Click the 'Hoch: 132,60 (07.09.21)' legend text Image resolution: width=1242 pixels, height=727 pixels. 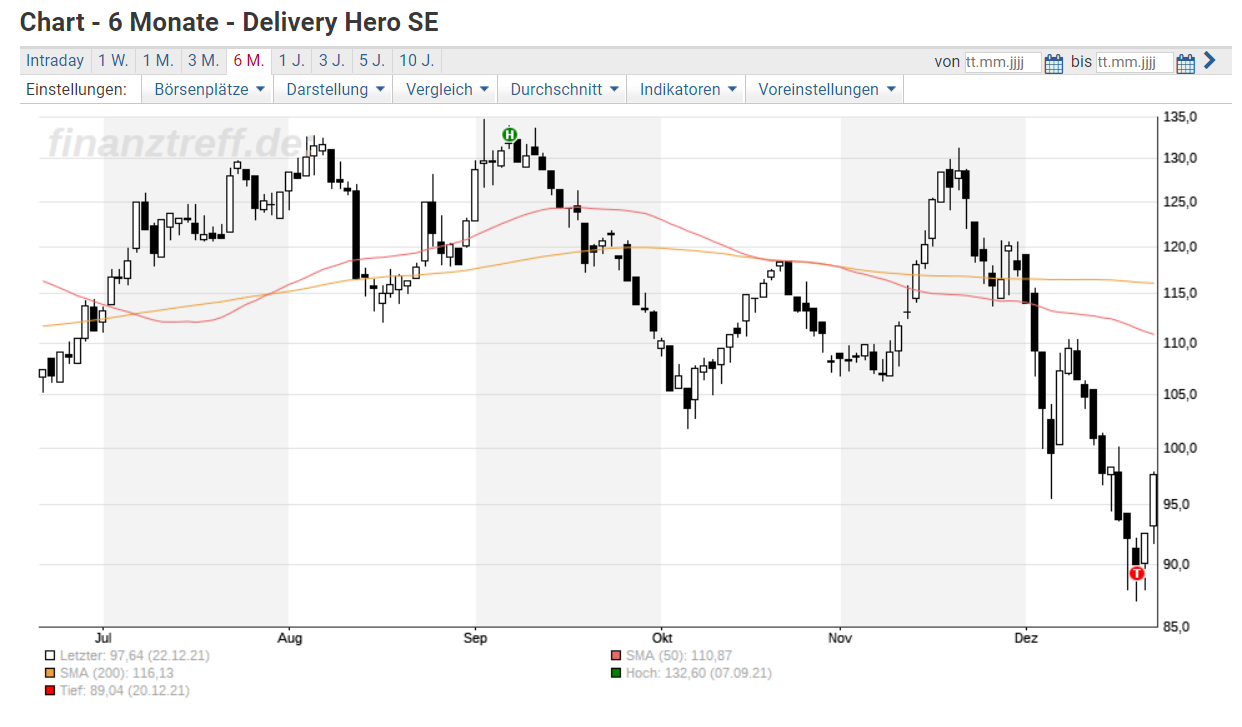point(698,673)
